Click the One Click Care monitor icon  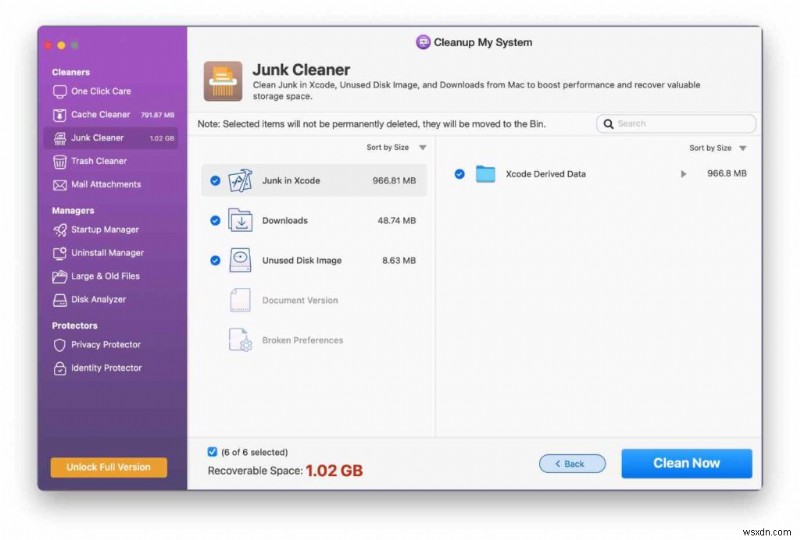pos(60,92)
